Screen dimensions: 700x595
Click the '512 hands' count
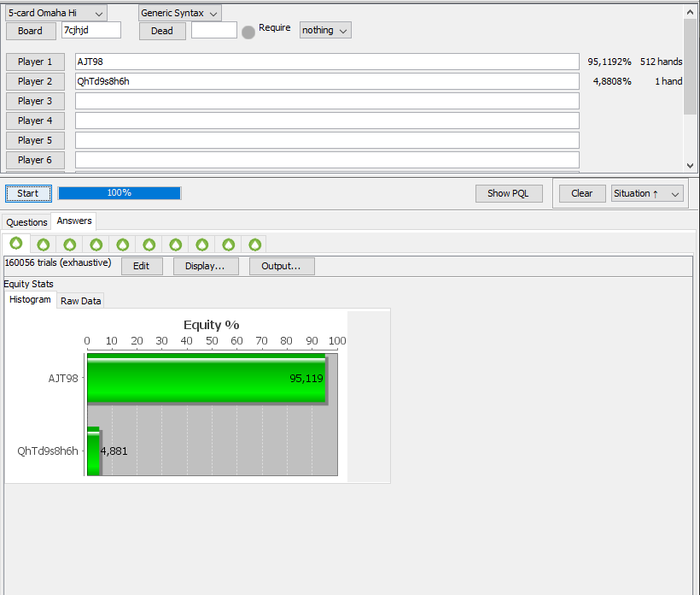point(661,62)
